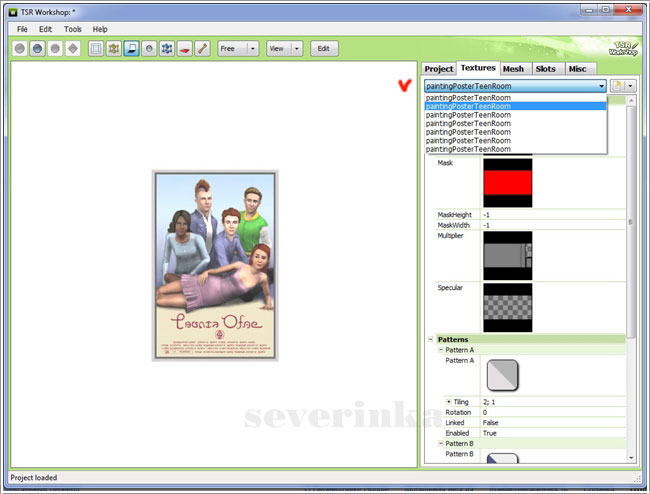Image resolution: width=650 pixels, height=494 pixels.
Task: Switch to the Project tab
Action: (x=439, y=69)
